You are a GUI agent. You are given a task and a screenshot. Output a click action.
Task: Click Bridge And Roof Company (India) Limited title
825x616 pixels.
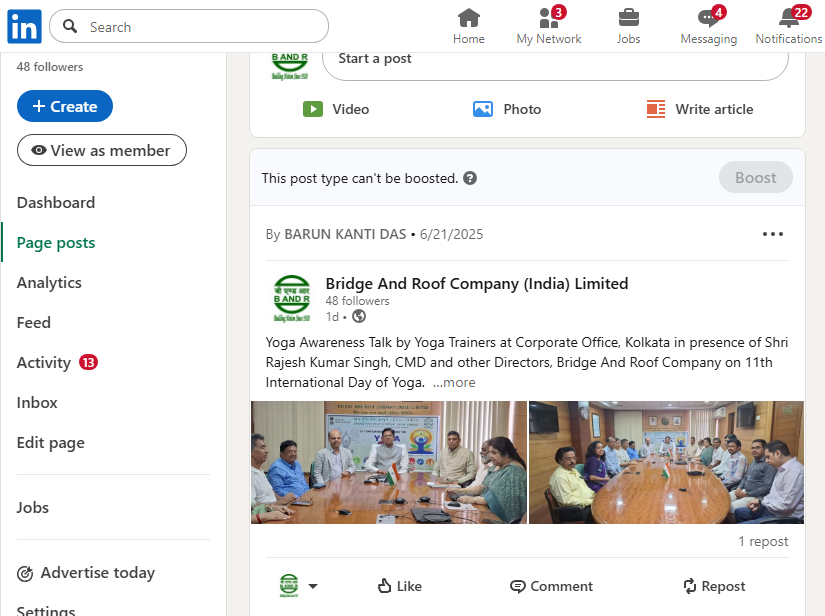477,284
